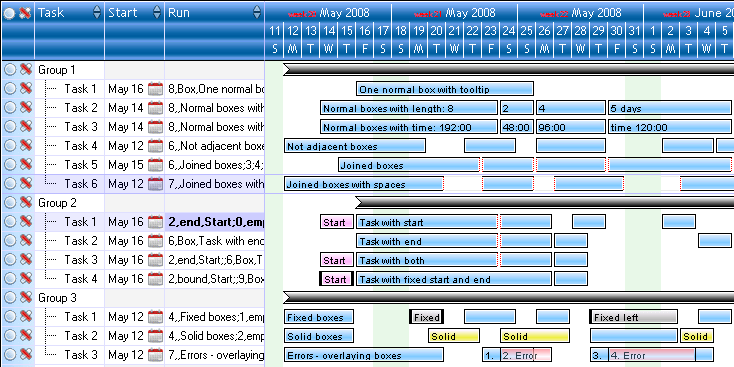Select the 'Solid boxes' row circle
Screen dimensions: 734x367
[x=9, y=336]
